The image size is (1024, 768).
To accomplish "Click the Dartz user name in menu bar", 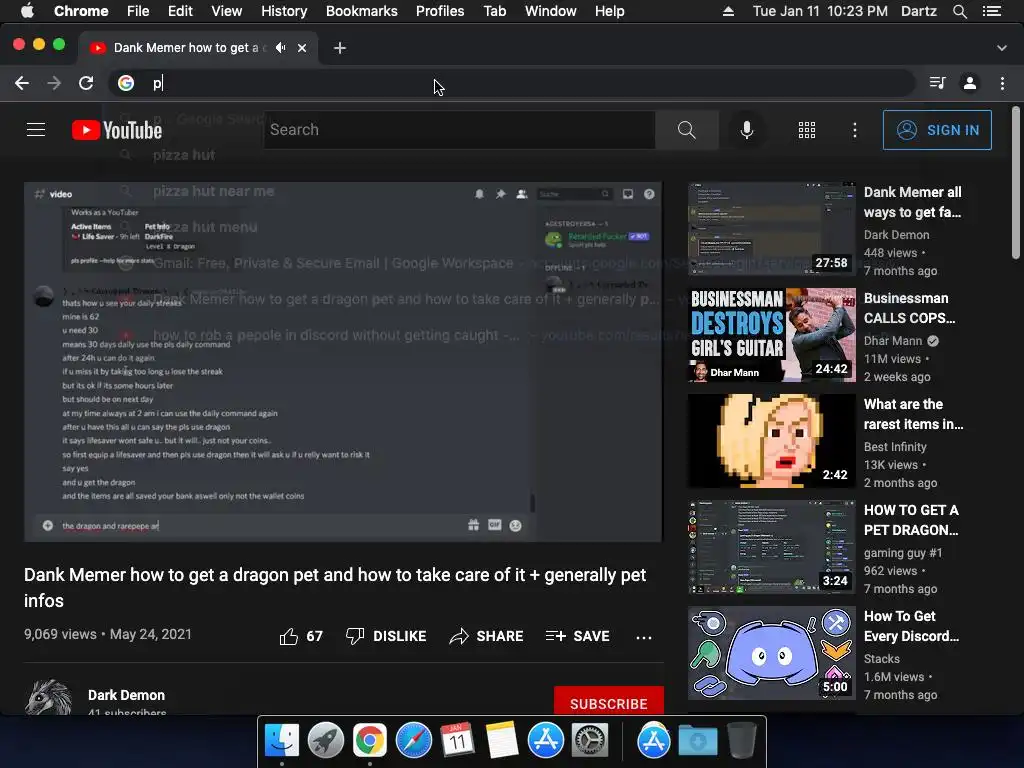I will coord(919,11).
